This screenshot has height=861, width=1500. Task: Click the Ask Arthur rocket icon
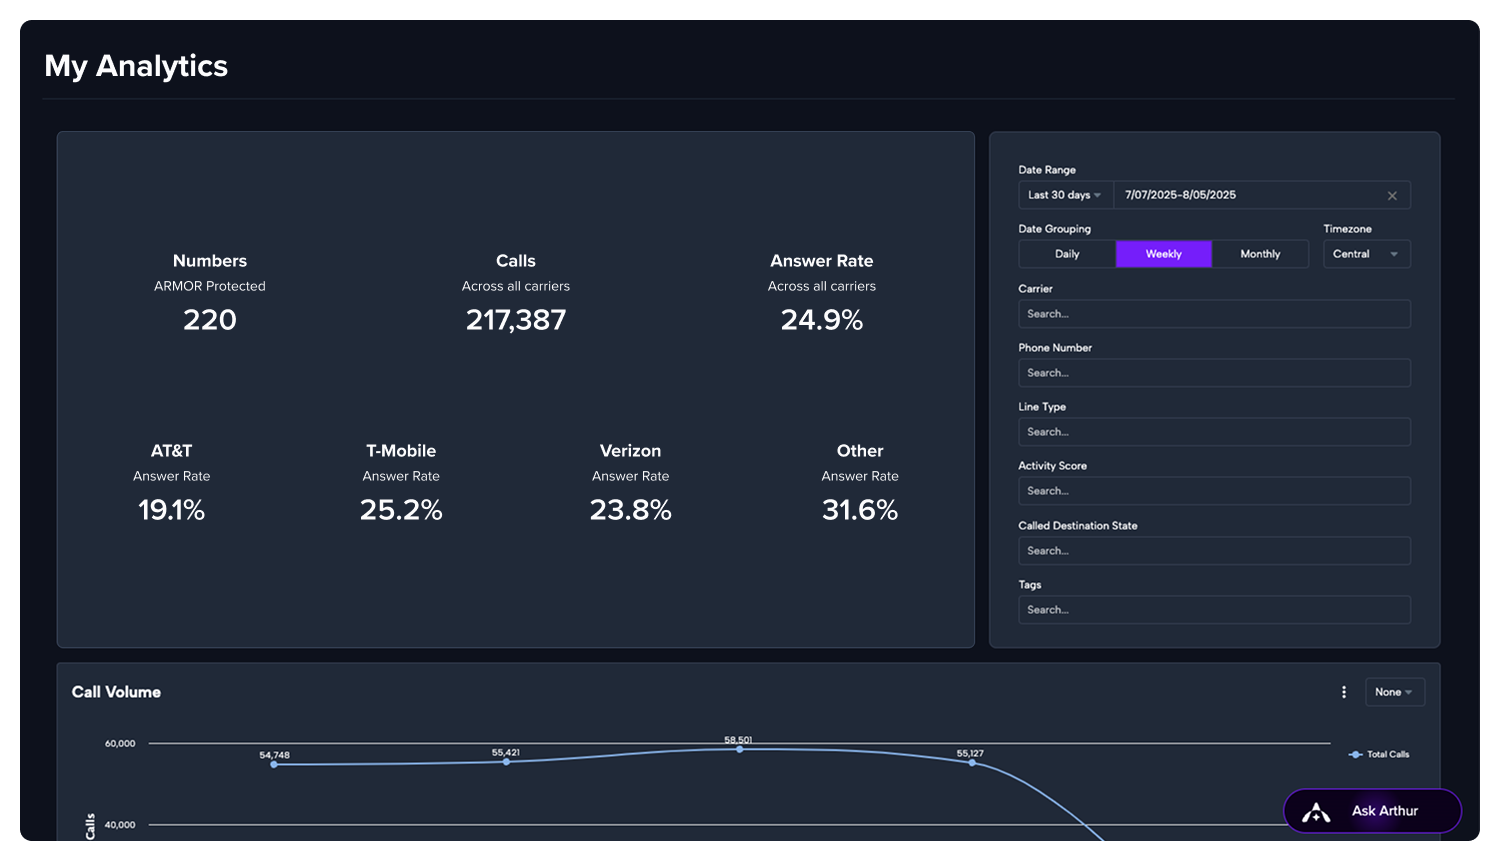pyautogui.click(x=1315, y=811)
